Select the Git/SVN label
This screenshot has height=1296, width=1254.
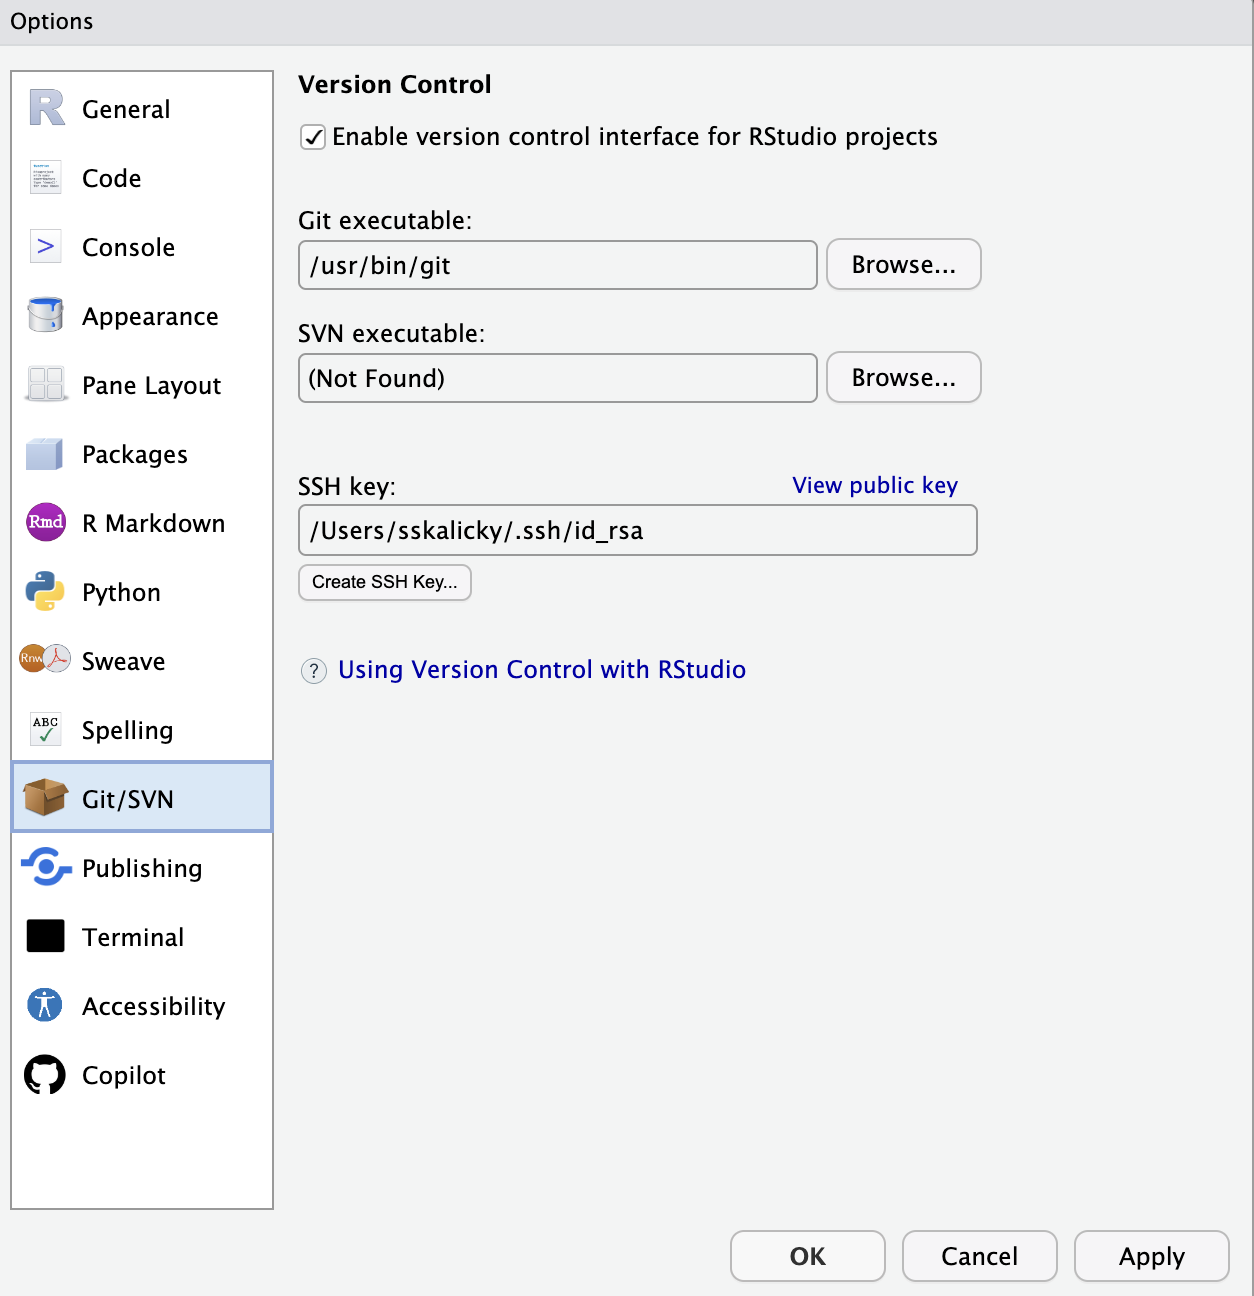point(128,799)
